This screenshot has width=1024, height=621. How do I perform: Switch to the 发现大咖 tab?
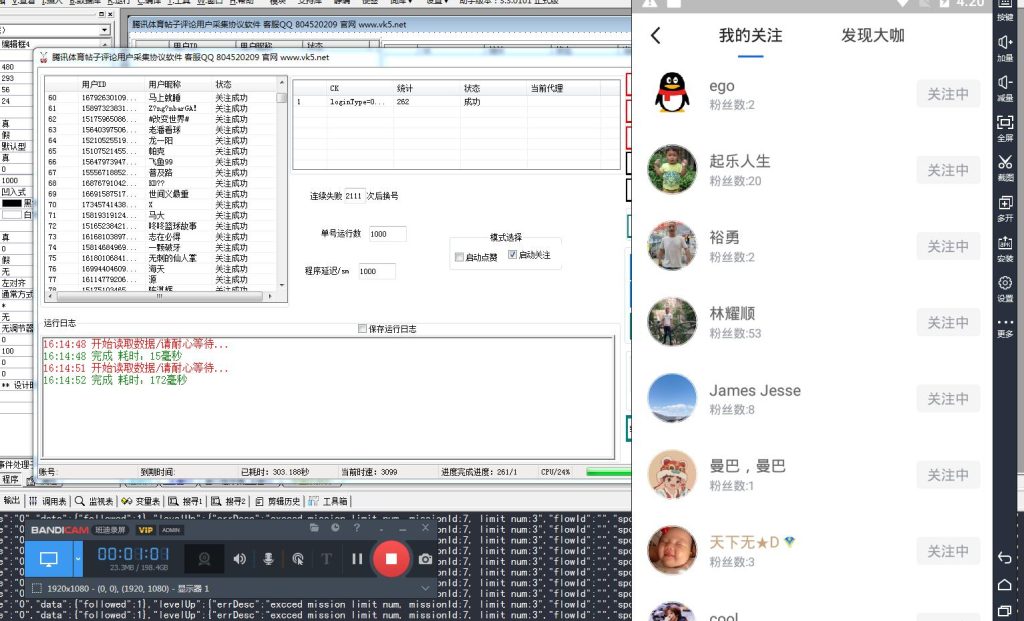(872, 36)
